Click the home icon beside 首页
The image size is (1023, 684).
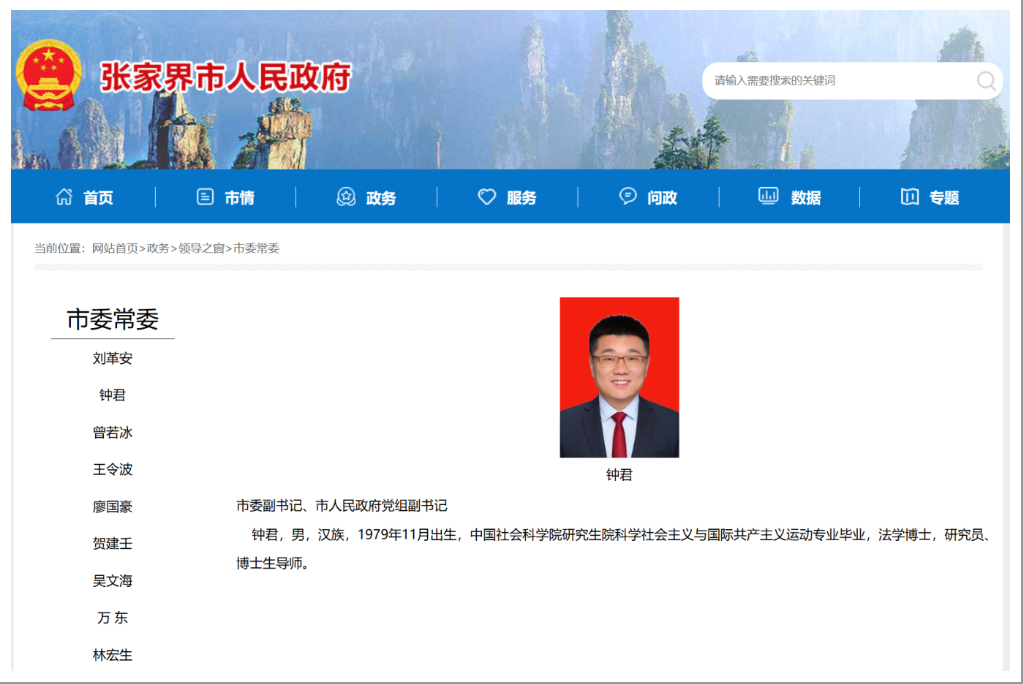[64, 197]
